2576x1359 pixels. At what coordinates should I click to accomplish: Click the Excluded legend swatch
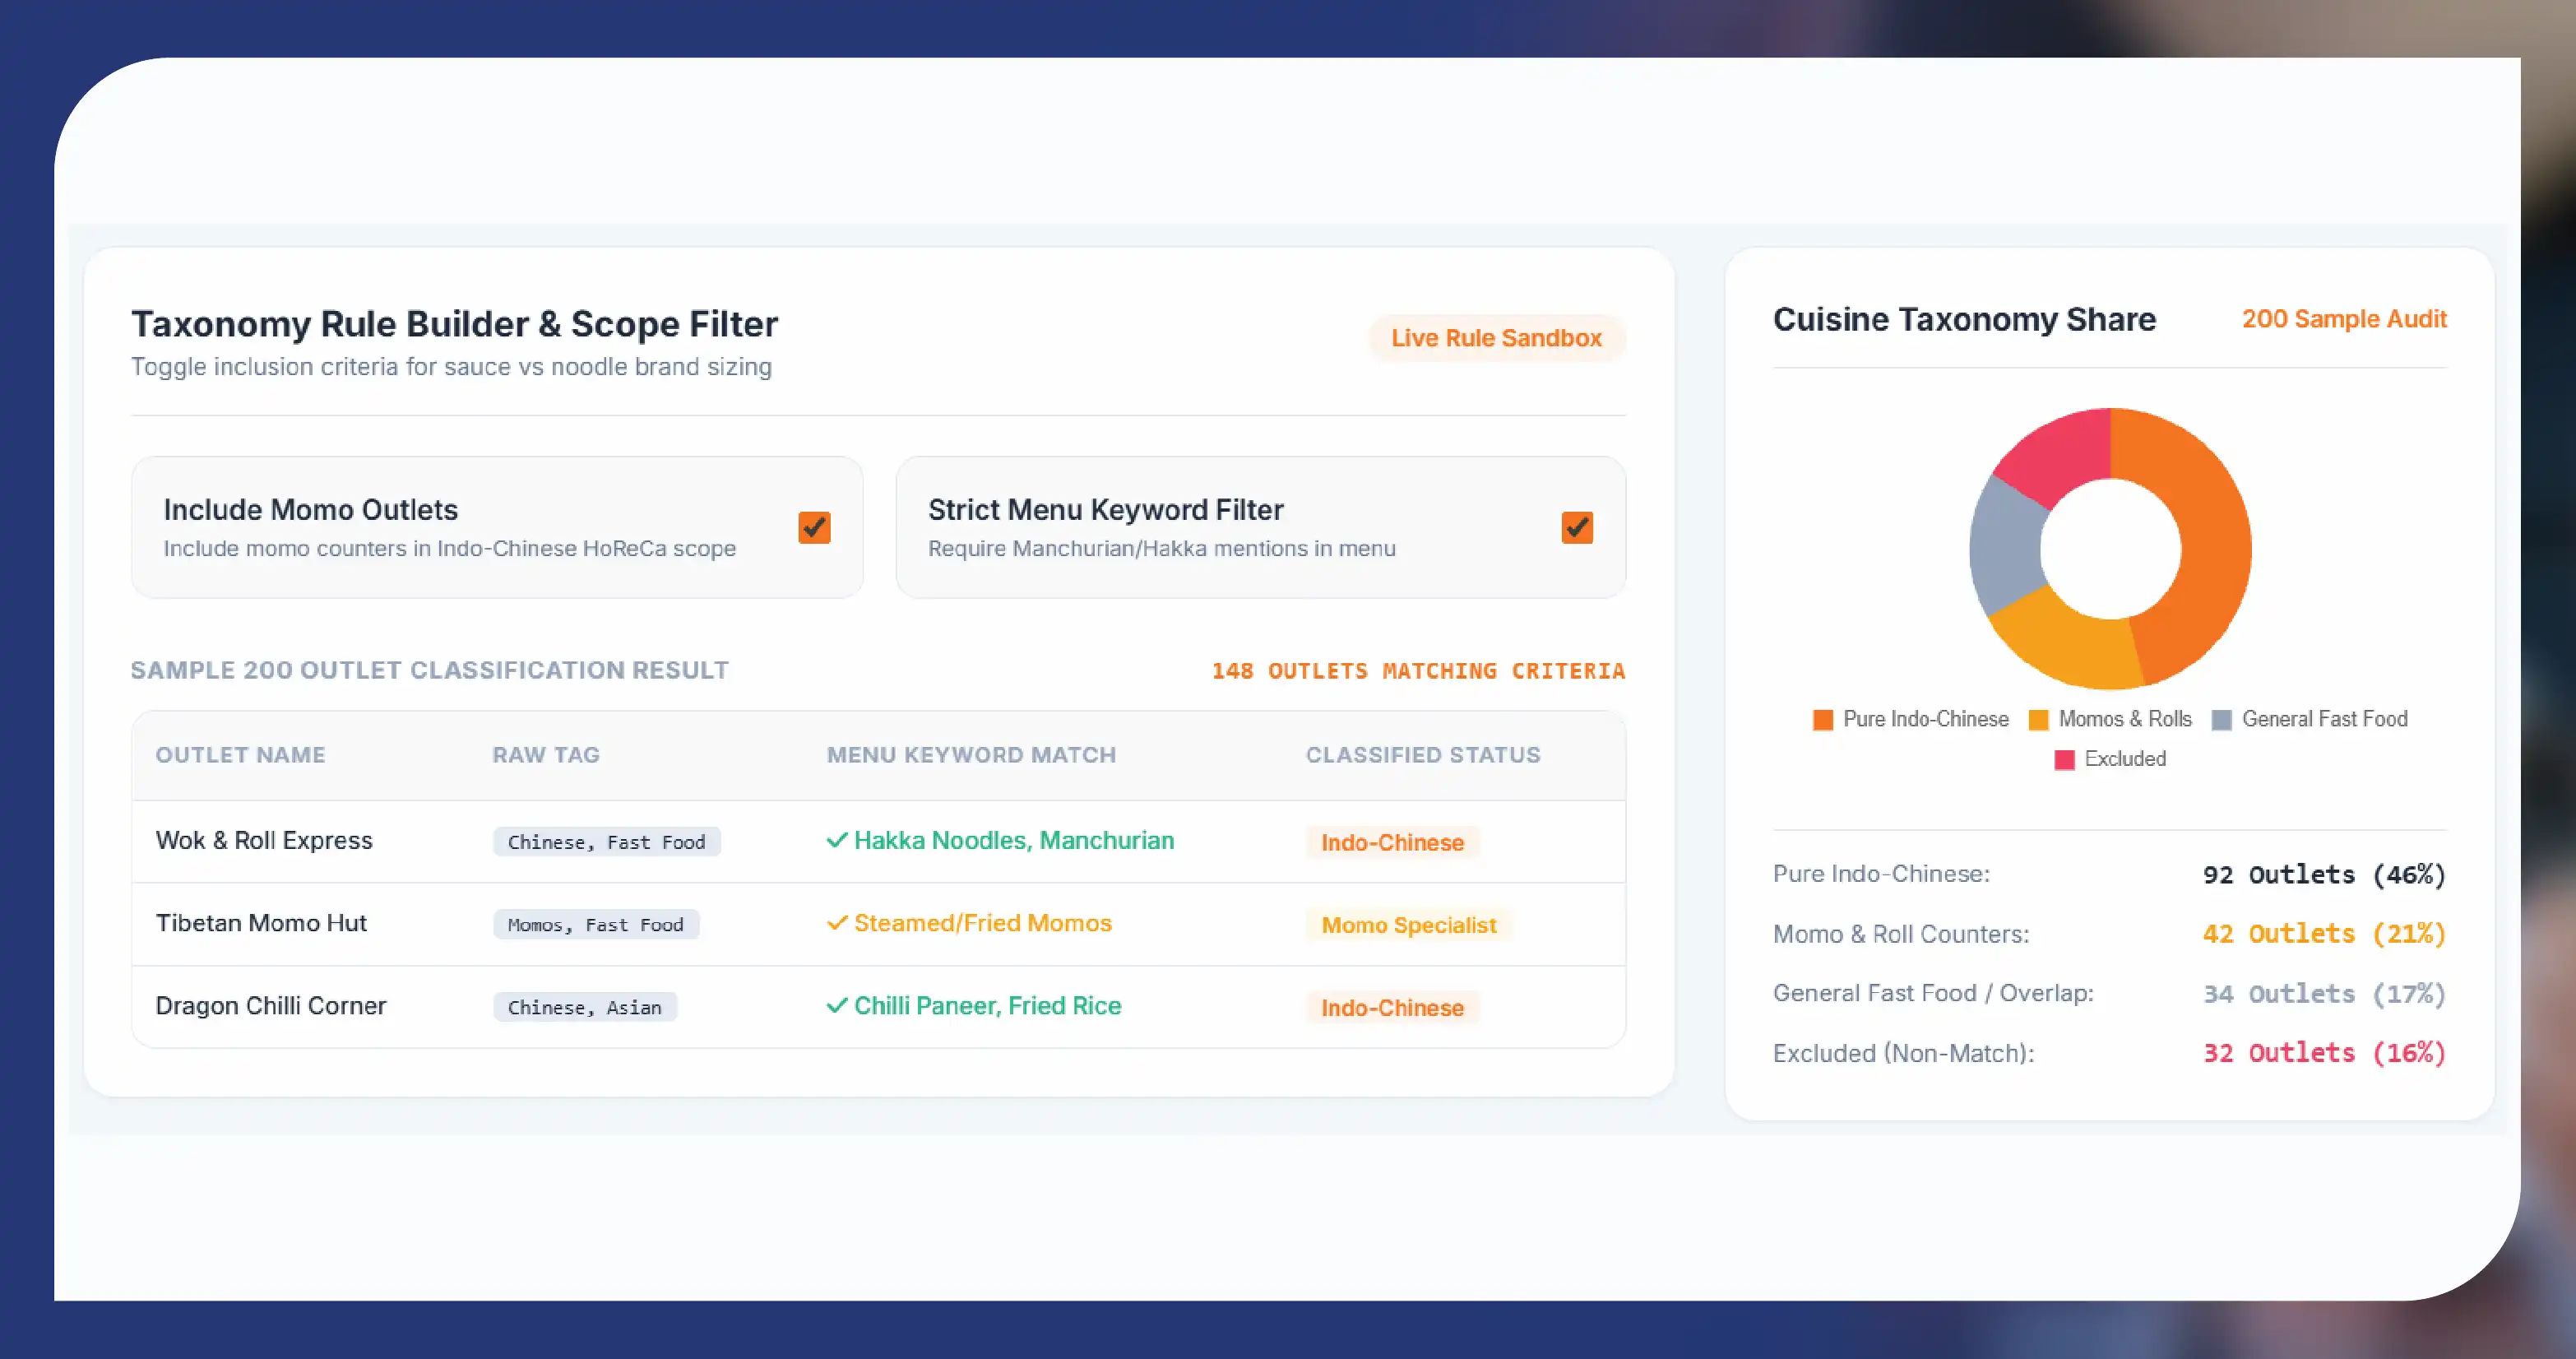point(2064,760)
